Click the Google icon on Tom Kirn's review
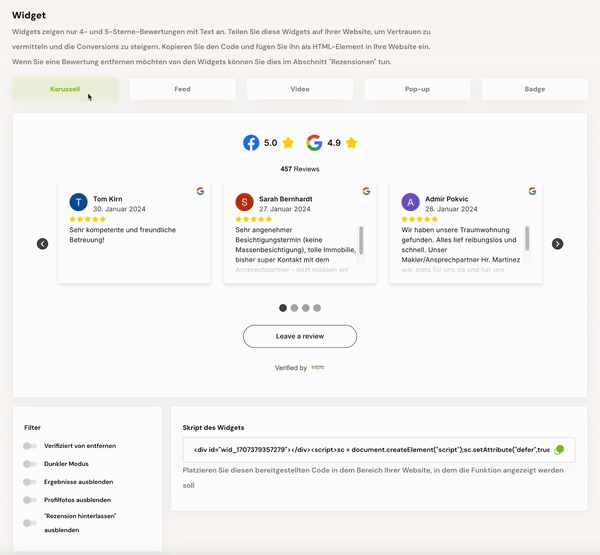The width and height of the screenshot is (600, 555). tap(200, 191)
